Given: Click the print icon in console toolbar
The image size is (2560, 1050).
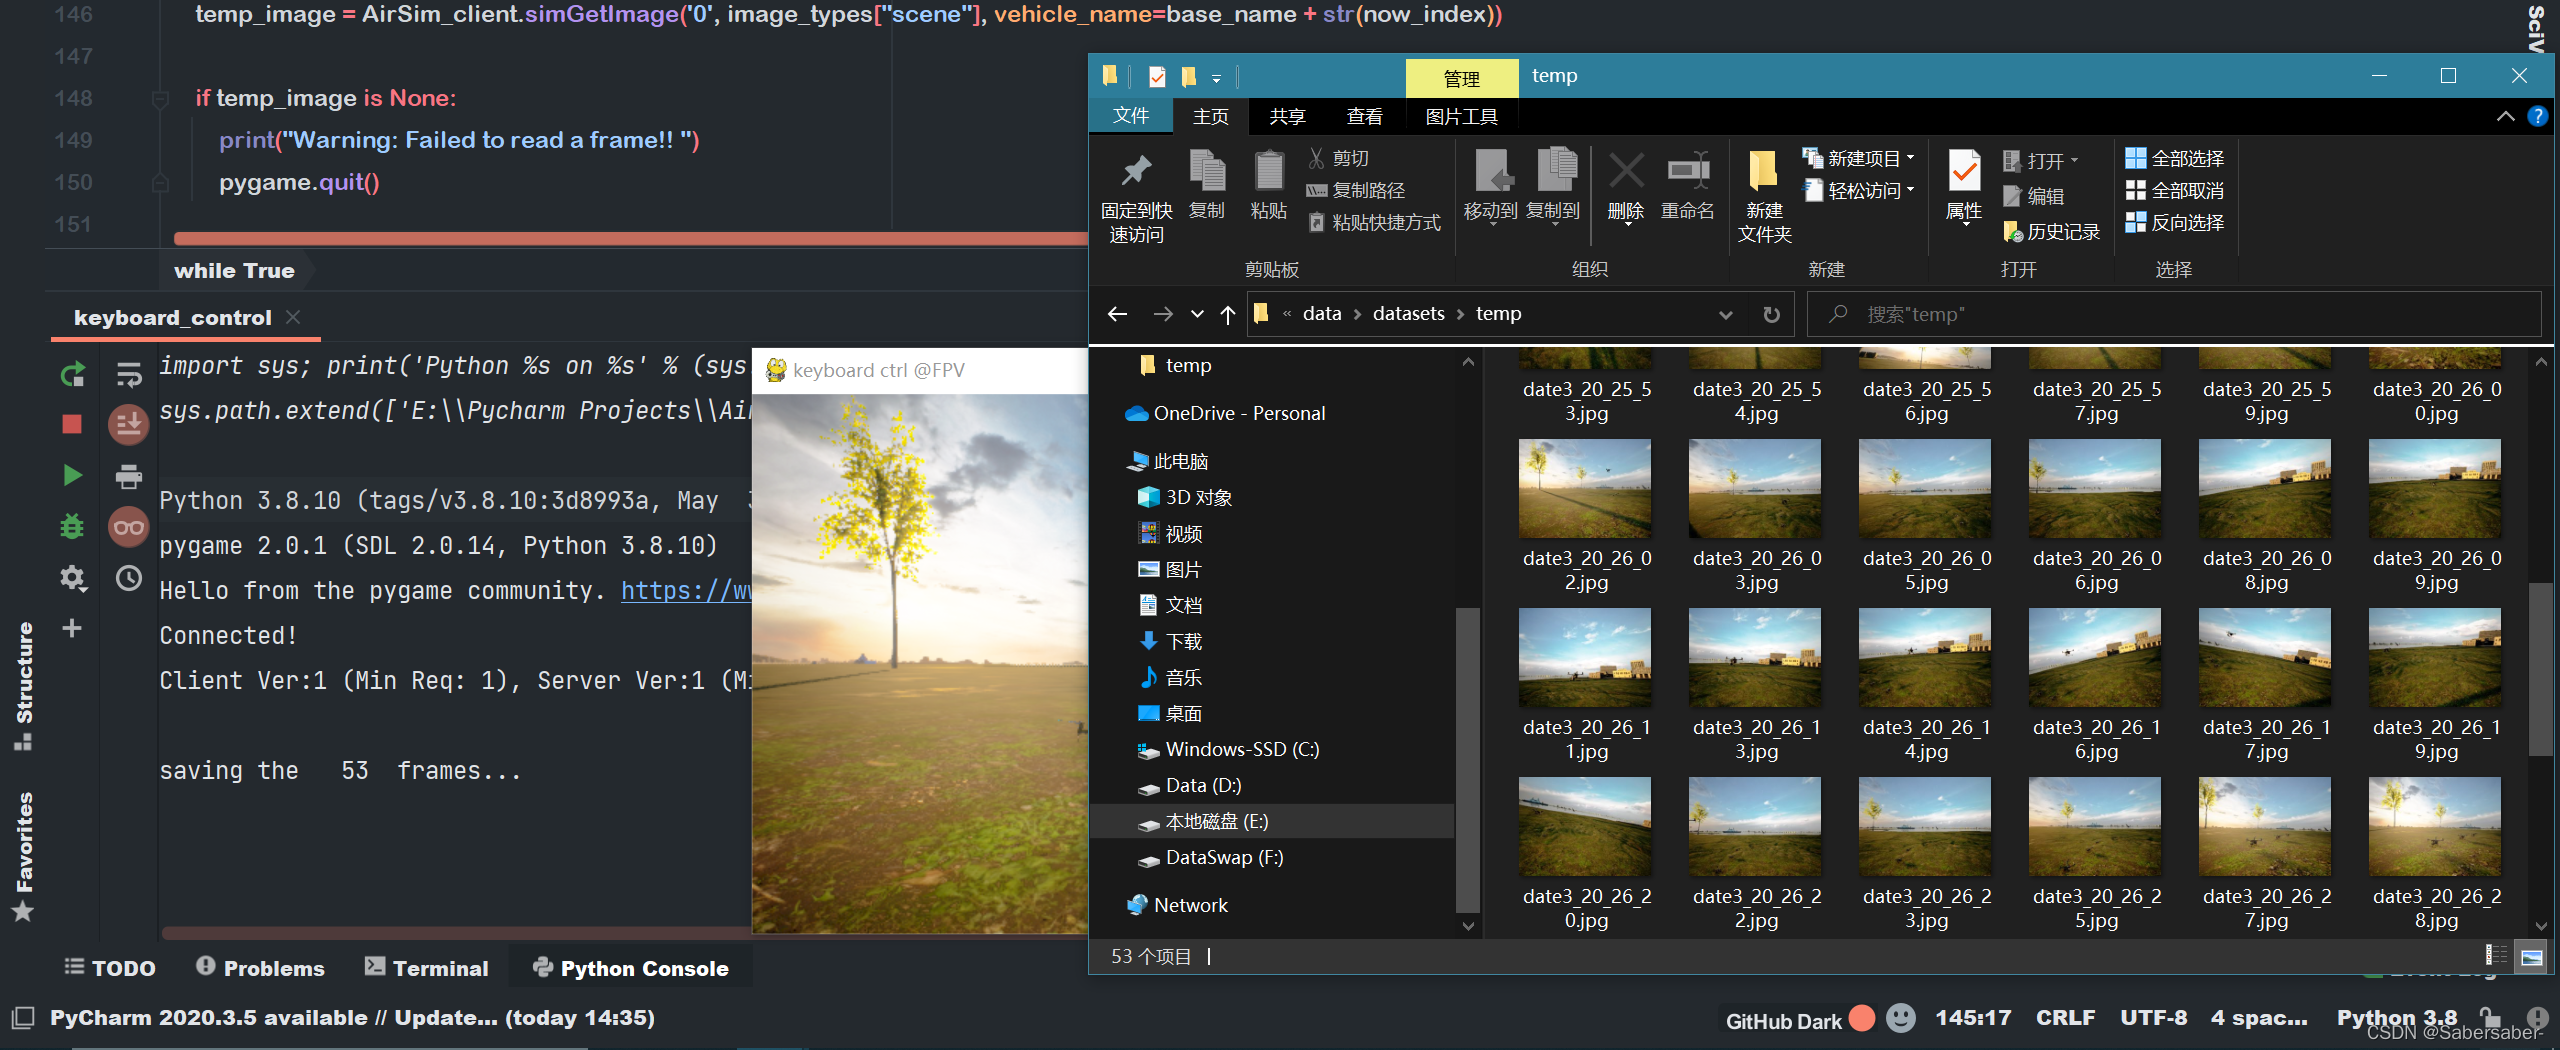Looking at the screenshot, I should tap(129, 476).
